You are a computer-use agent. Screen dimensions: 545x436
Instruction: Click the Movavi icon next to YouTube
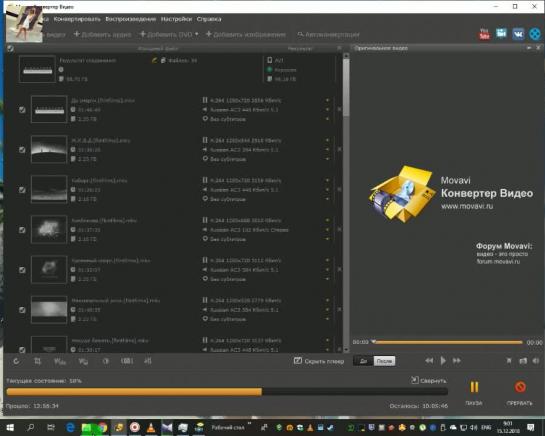tap(501, 34)
